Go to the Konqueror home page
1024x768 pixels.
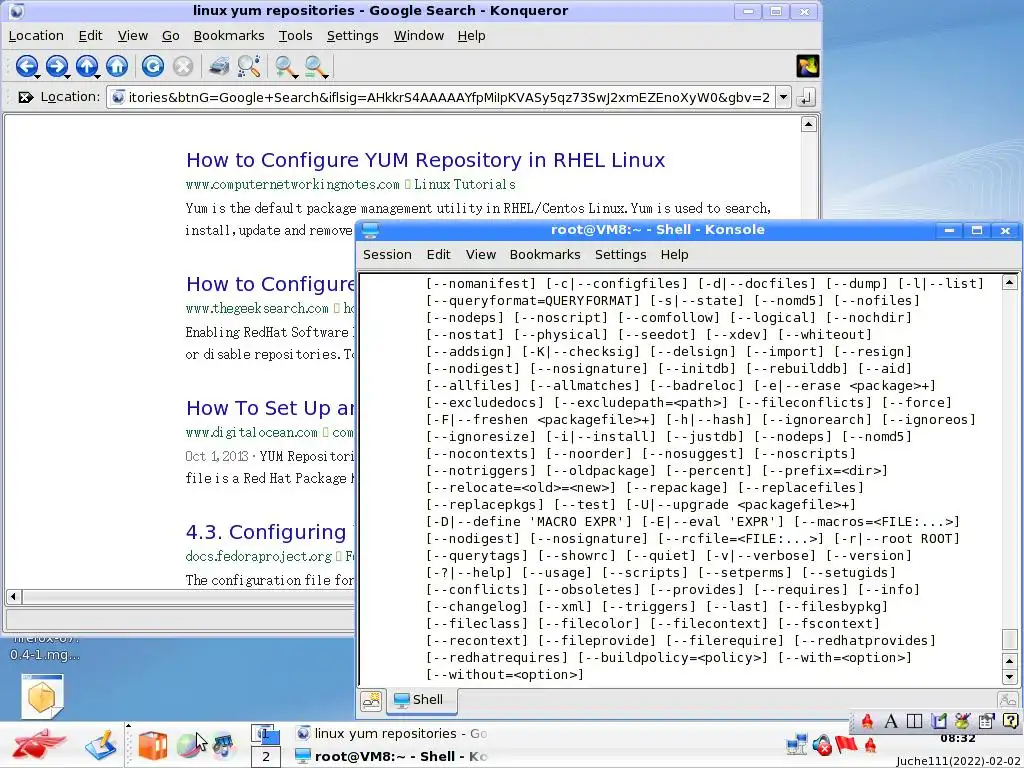[x=117, y=66]
